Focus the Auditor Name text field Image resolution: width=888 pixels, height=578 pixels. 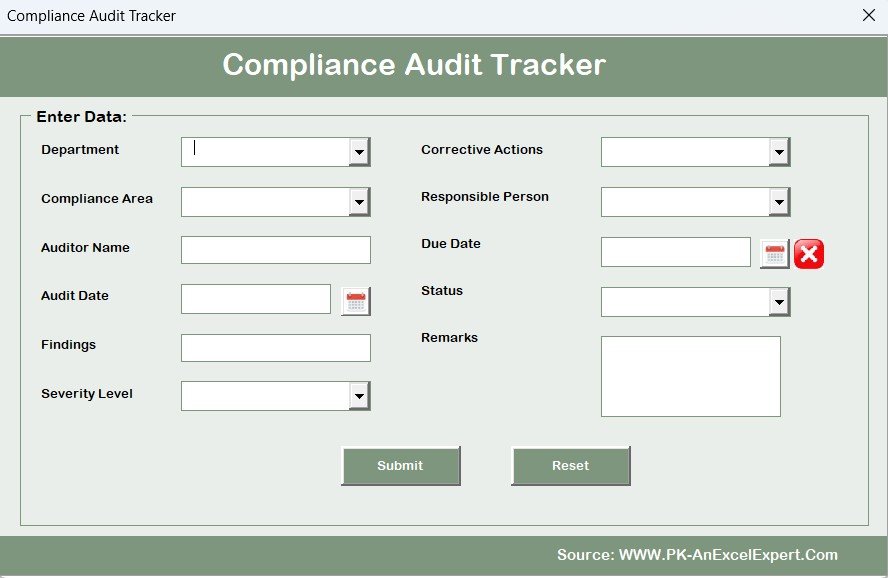click(276, 250)
